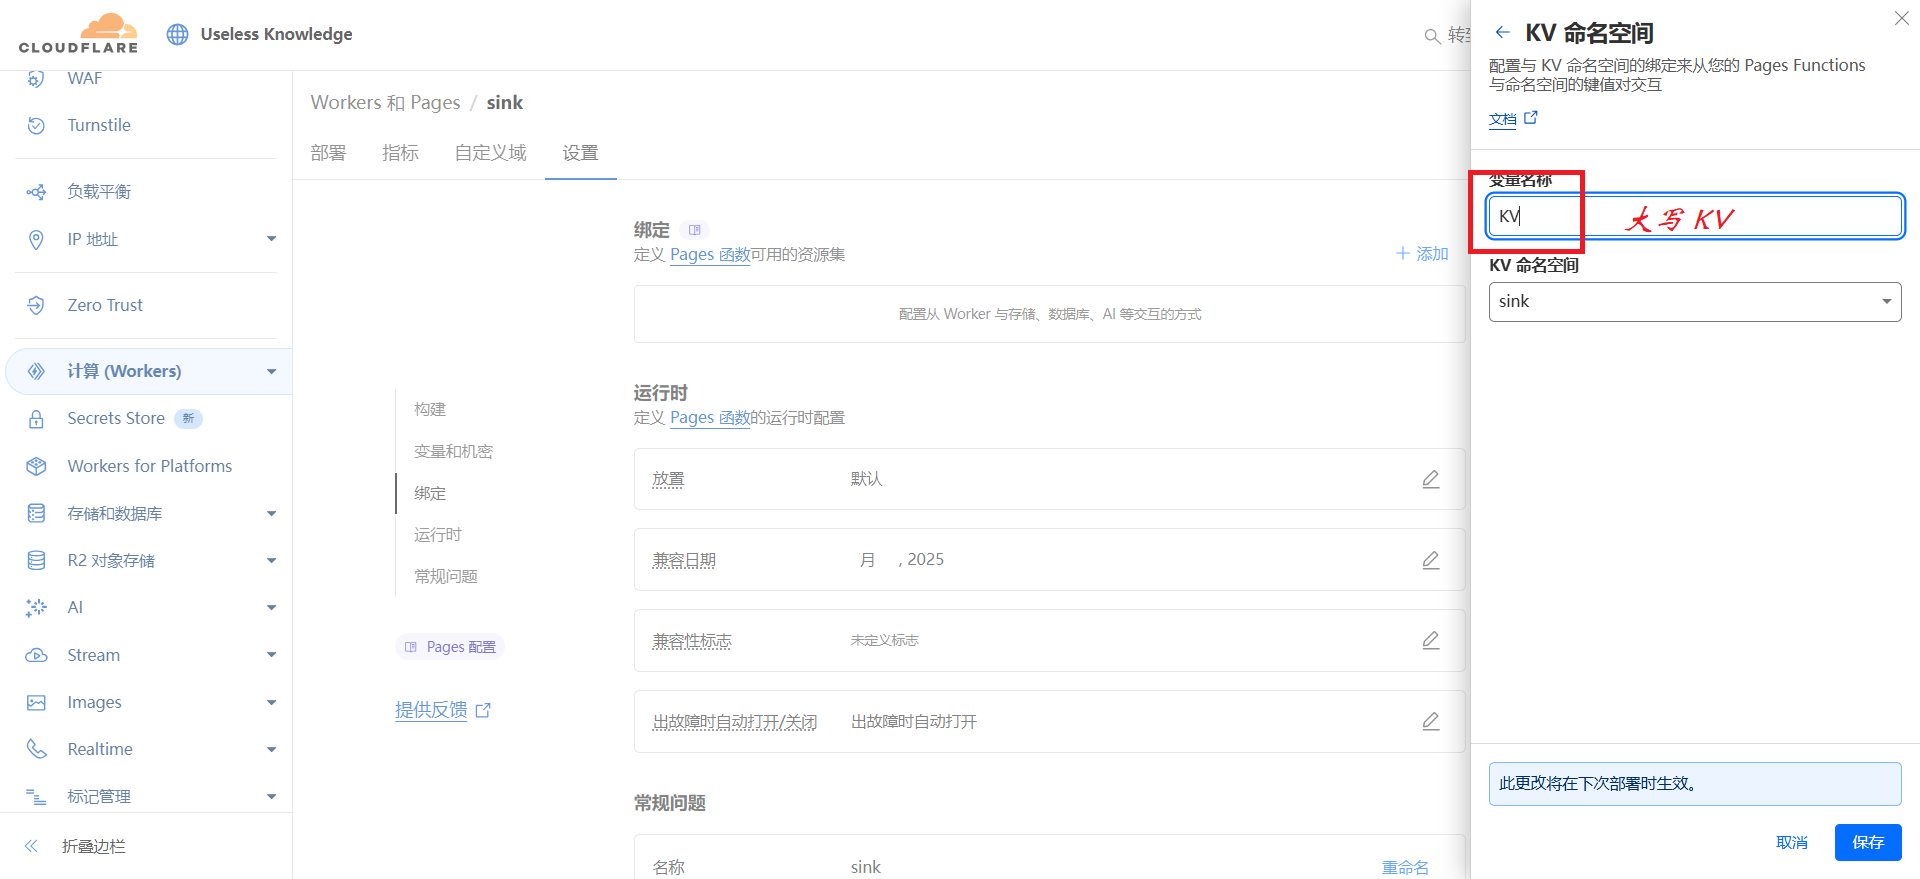Click edit icon for 兼容性标志 row
Image resolution: width=1920 pixels, height=879 pixels.
point(1430,640)
